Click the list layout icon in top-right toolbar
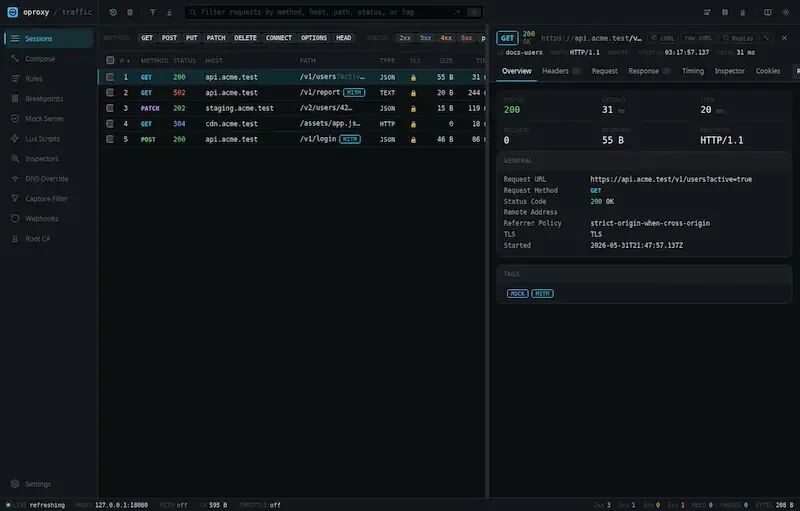 click(707, 12)
